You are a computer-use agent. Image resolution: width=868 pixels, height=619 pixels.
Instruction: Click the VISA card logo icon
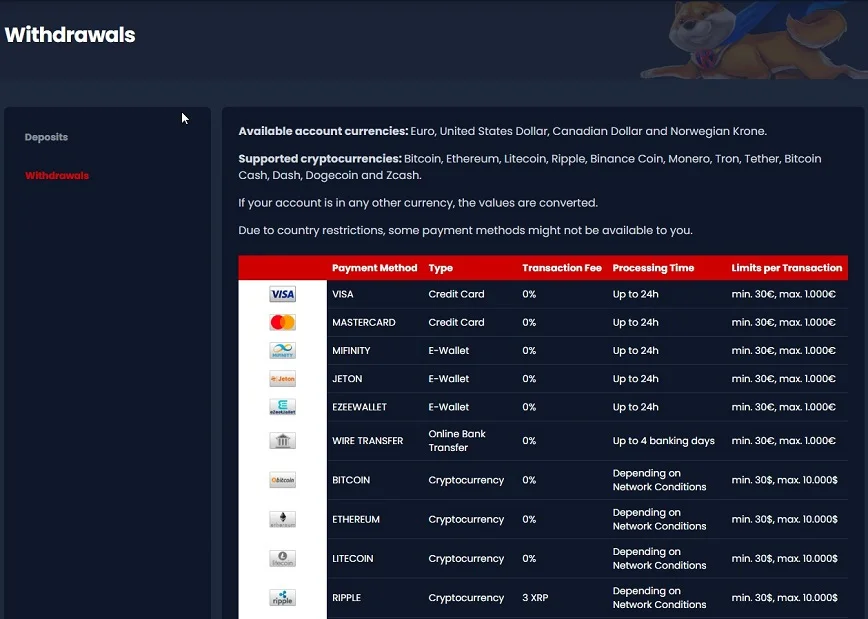coord(282,294)
